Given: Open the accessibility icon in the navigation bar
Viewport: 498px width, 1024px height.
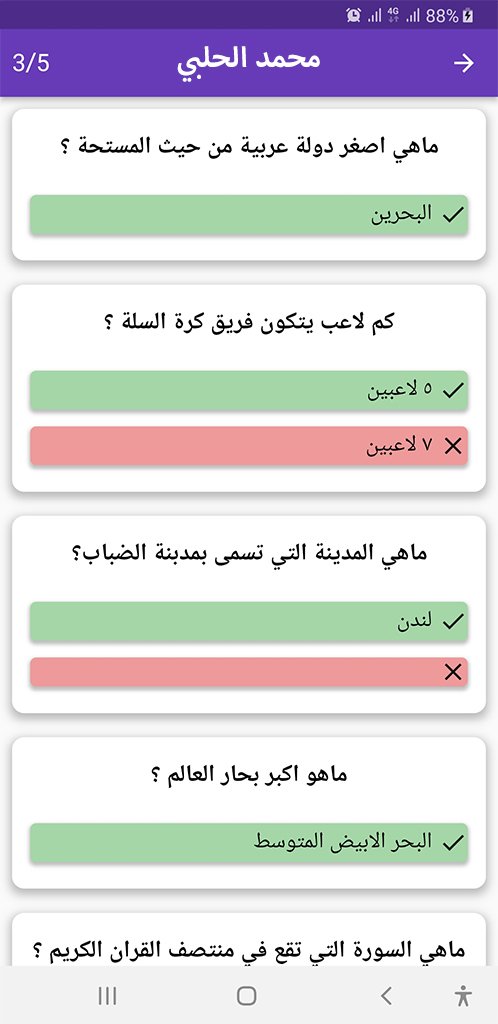Looking at the screenshot, I should (463, 996).
